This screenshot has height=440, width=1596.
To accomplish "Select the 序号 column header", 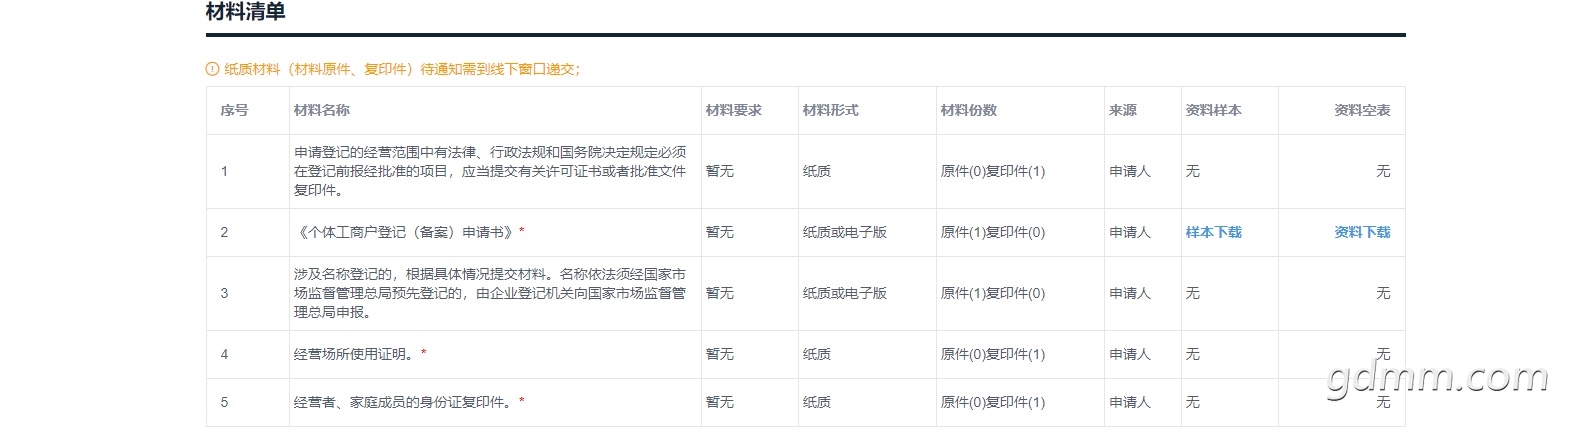I will (x=234, y=110).
